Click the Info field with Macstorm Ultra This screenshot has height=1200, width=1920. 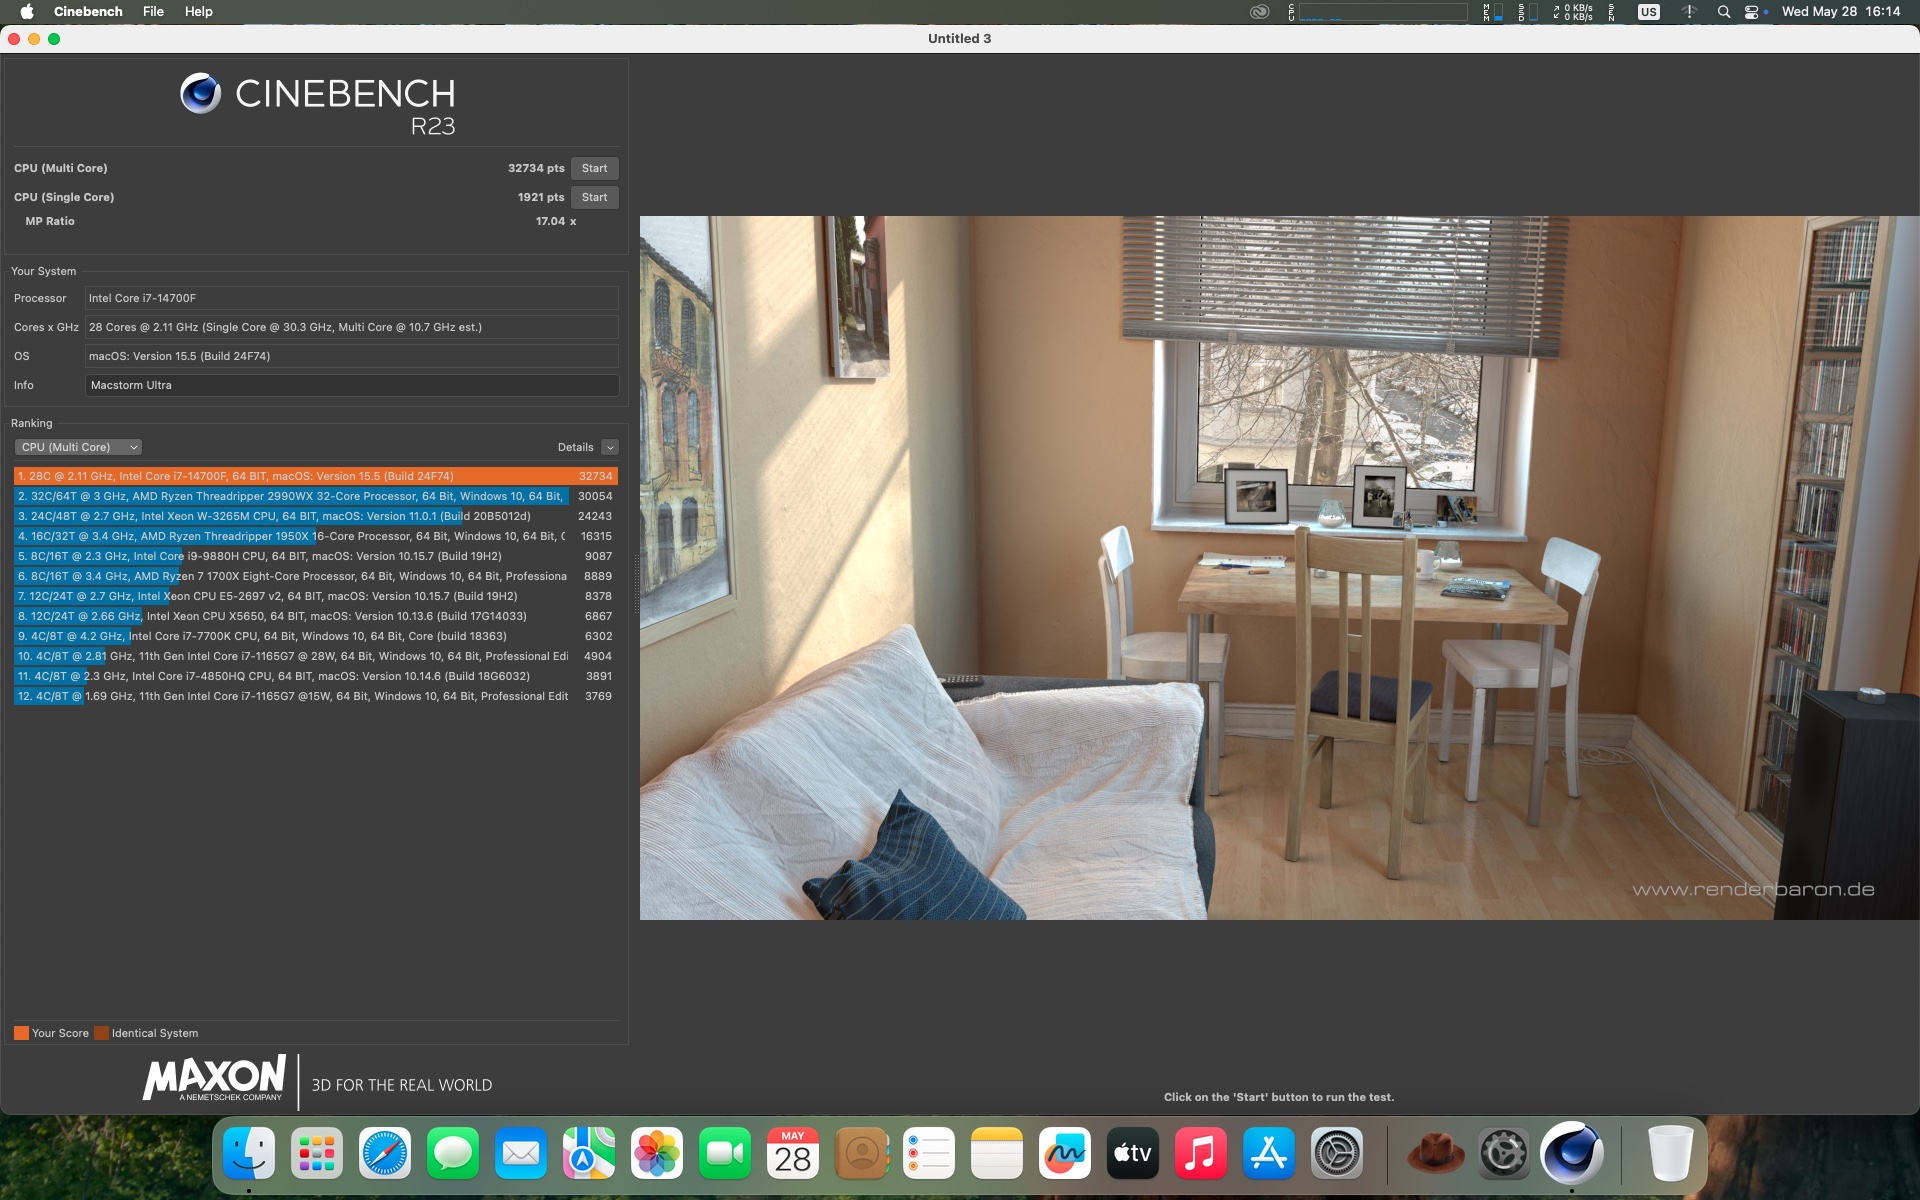(351, 385)
